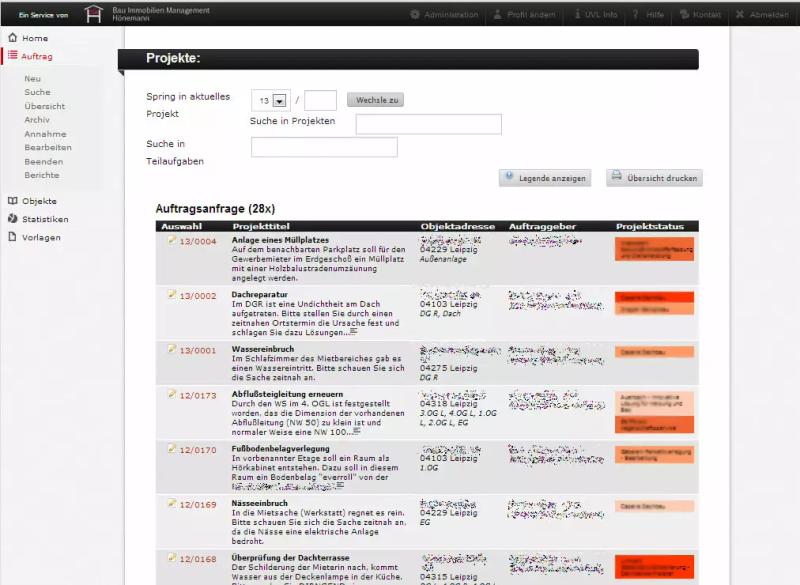Click the Suche in Projekten input field
Screen dimensions: 800x585
429,124
